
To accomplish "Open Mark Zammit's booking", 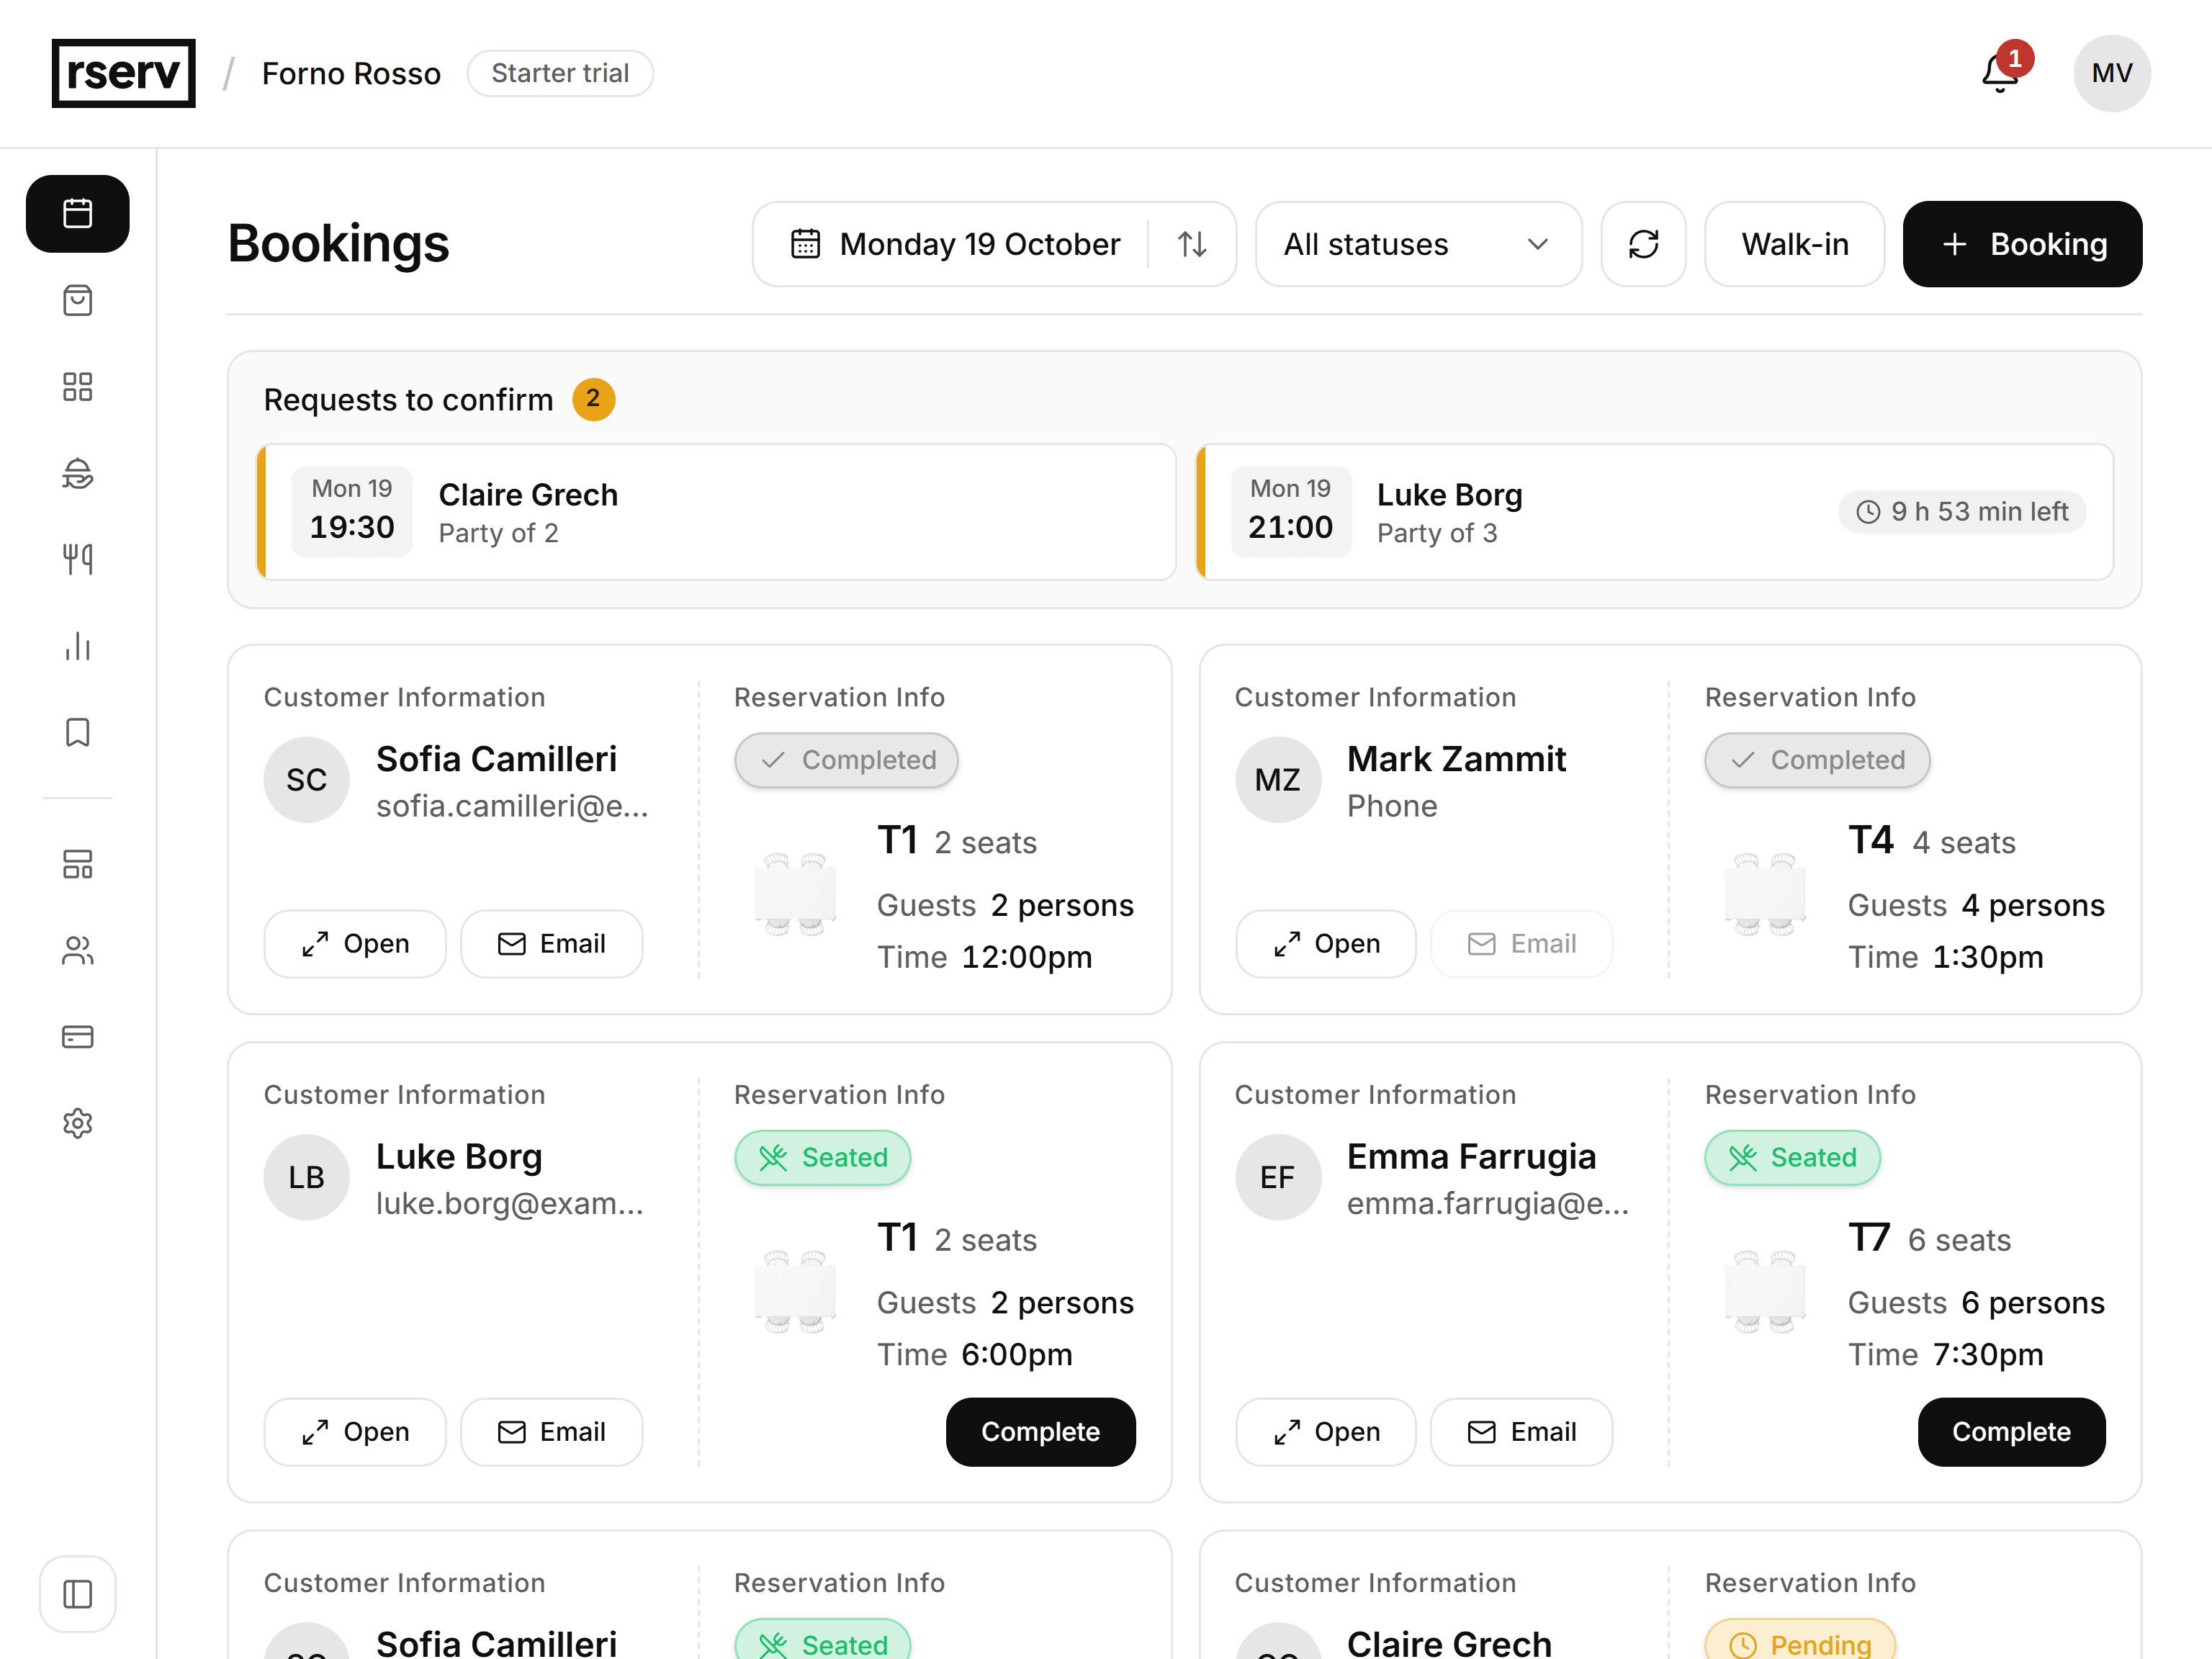I will click(x=1326, y=944).
